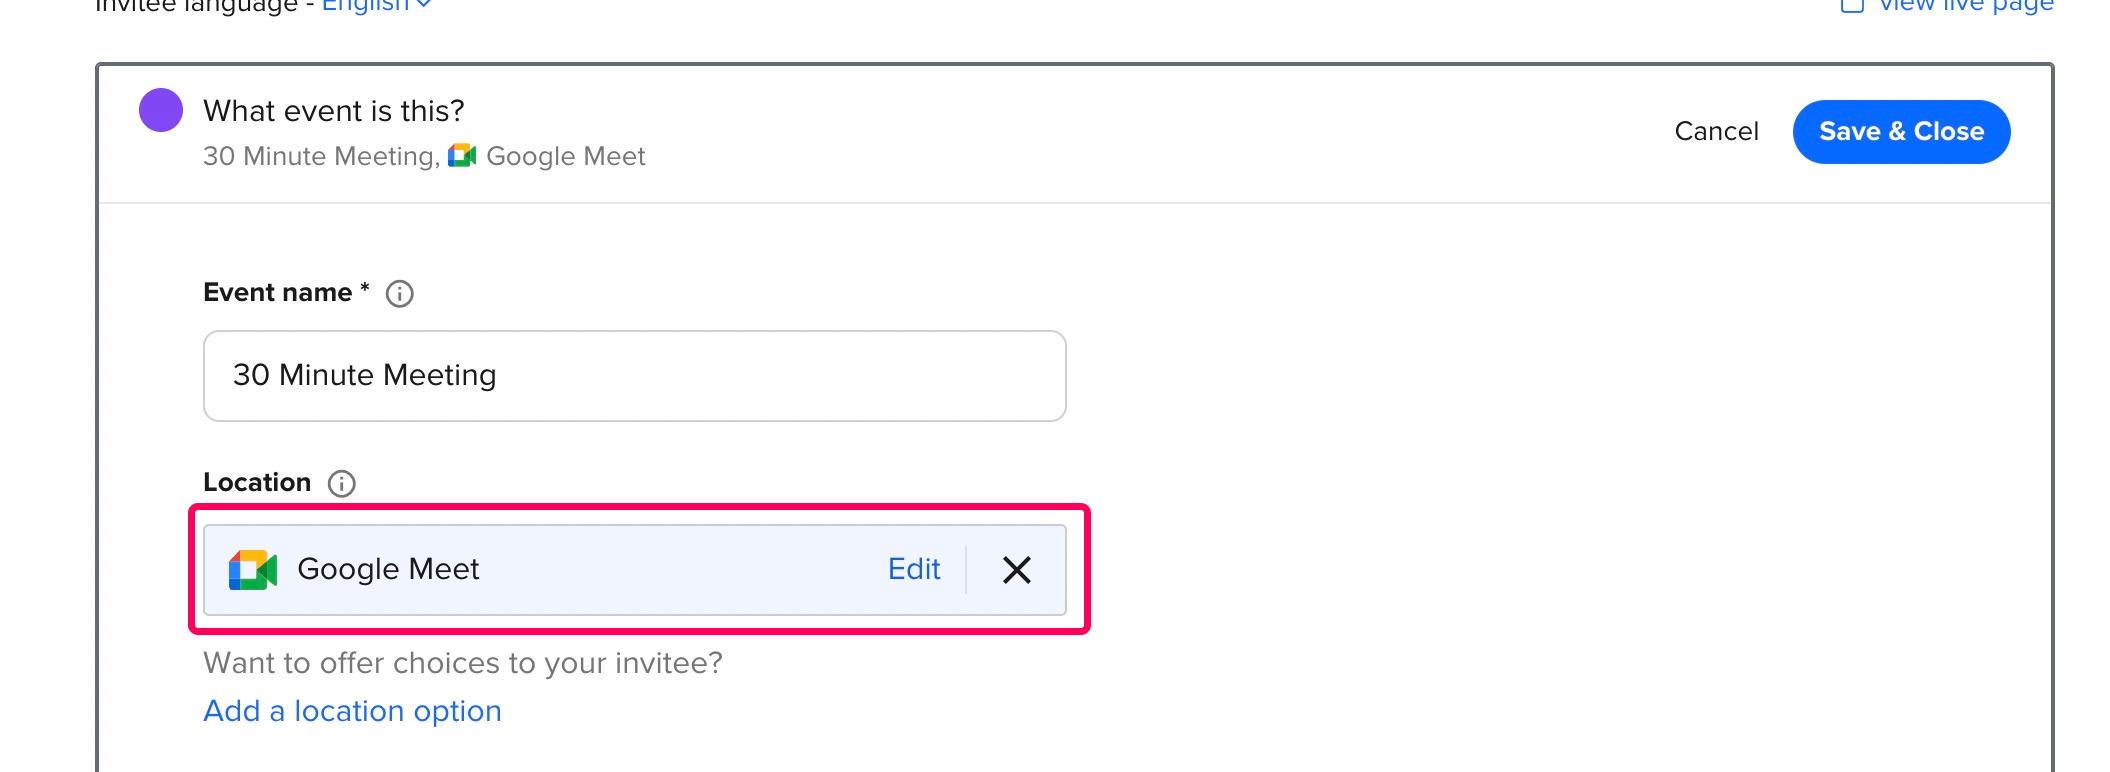2110x772 pixels.
Task: Edit the Google Meet location
Action: (x=914, y=569)
